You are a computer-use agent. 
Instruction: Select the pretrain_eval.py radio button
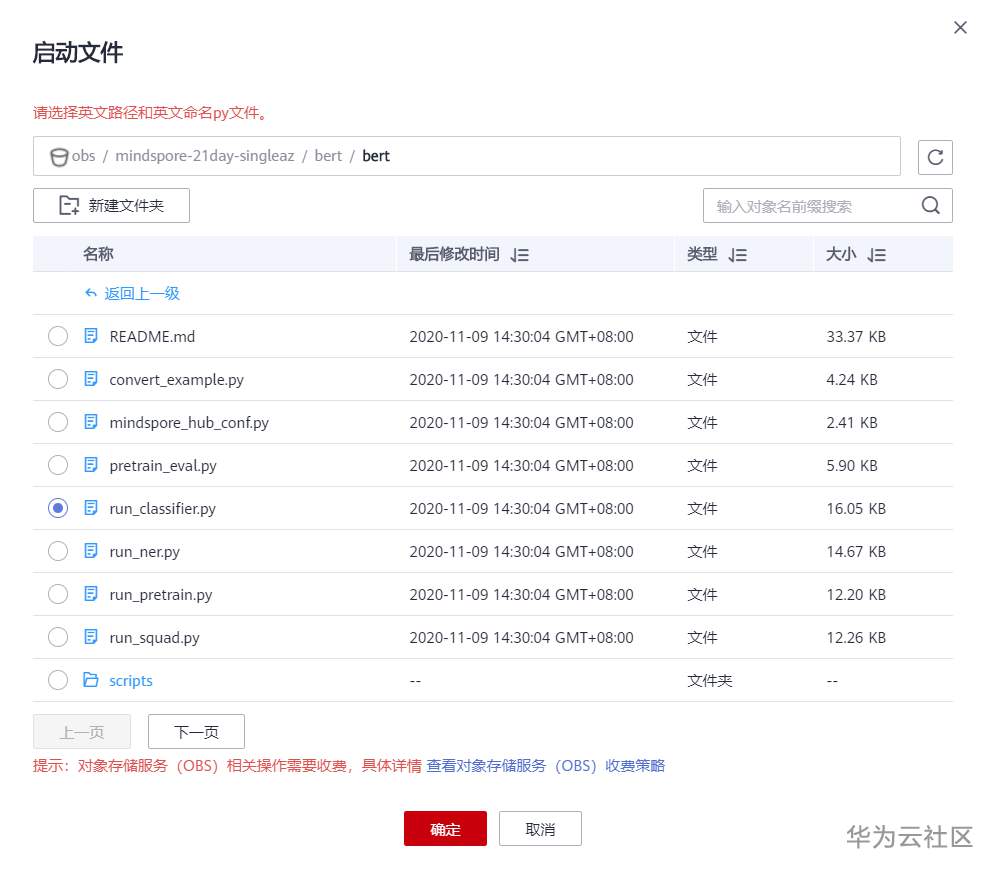(x=58, y=465)
